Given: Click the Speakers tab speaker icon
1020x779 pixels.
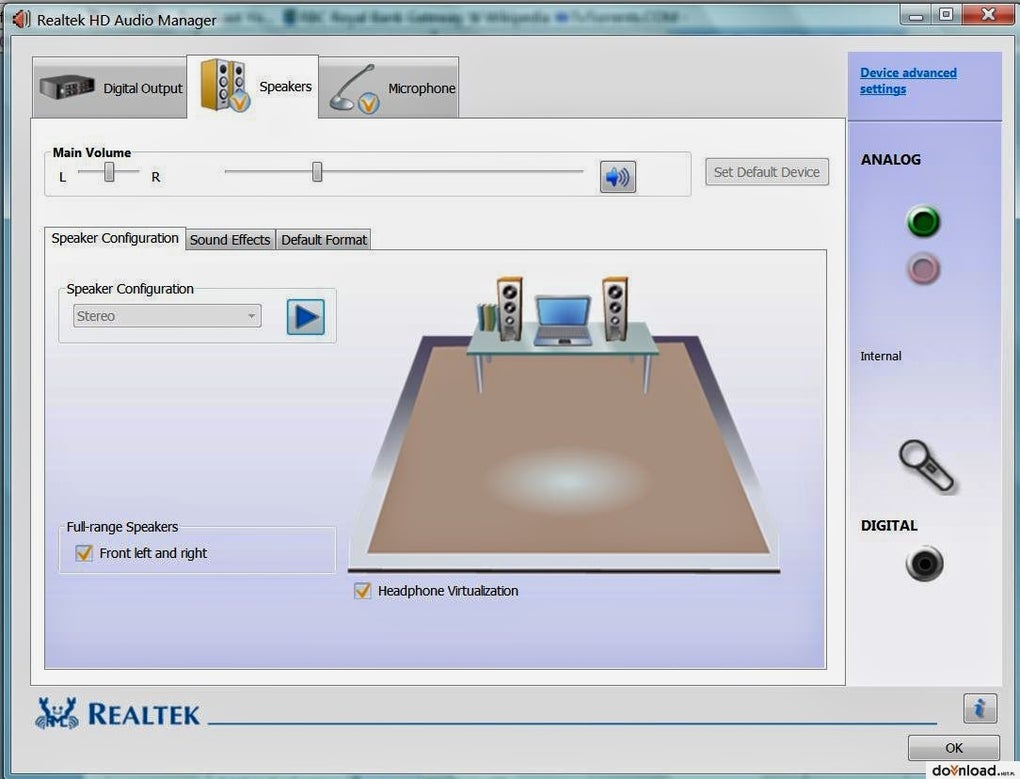Looking at the screenshot, I should (x=224, y=85).
